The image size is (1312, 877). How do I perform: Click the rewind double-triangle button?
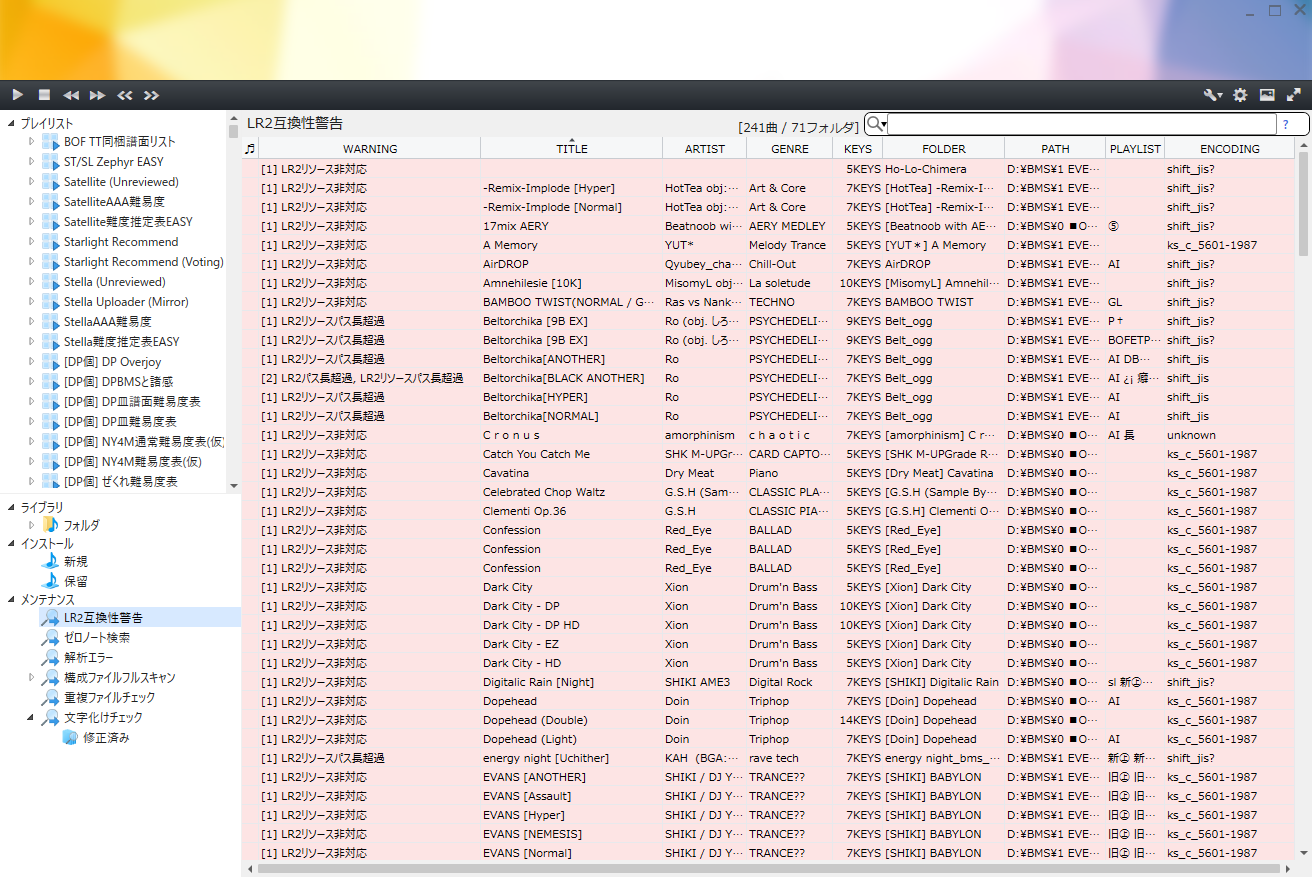pos(71,95)
